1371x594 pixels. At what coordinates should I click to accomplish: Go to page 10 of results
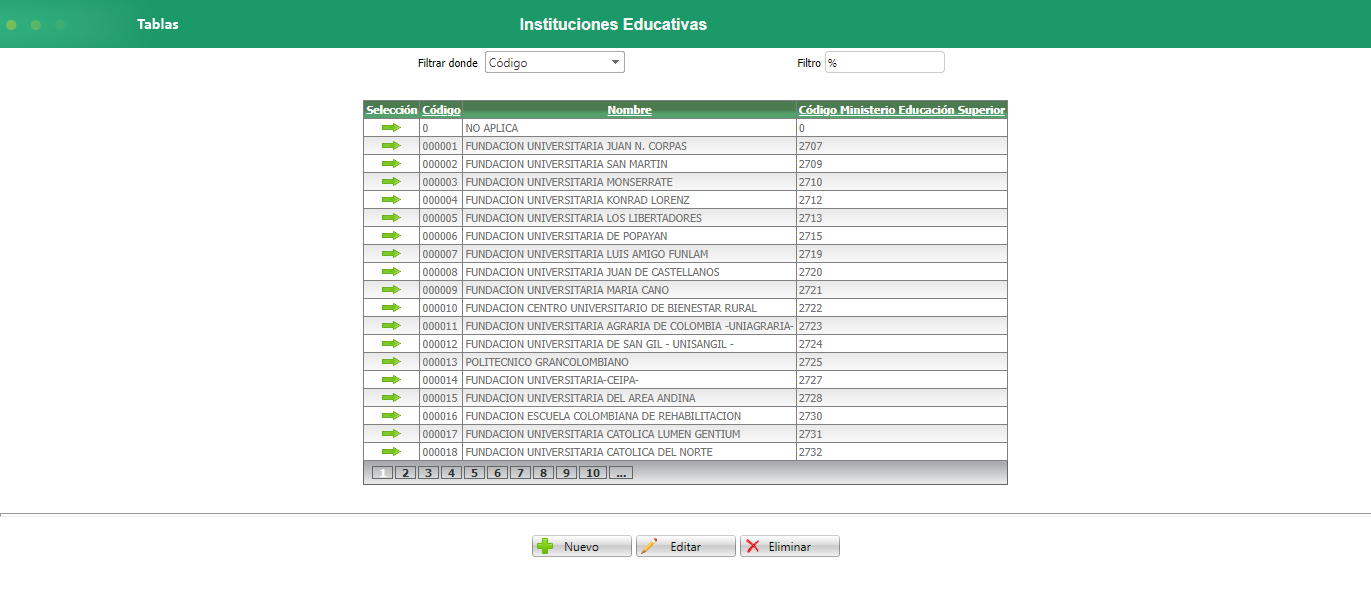[593, 473]
